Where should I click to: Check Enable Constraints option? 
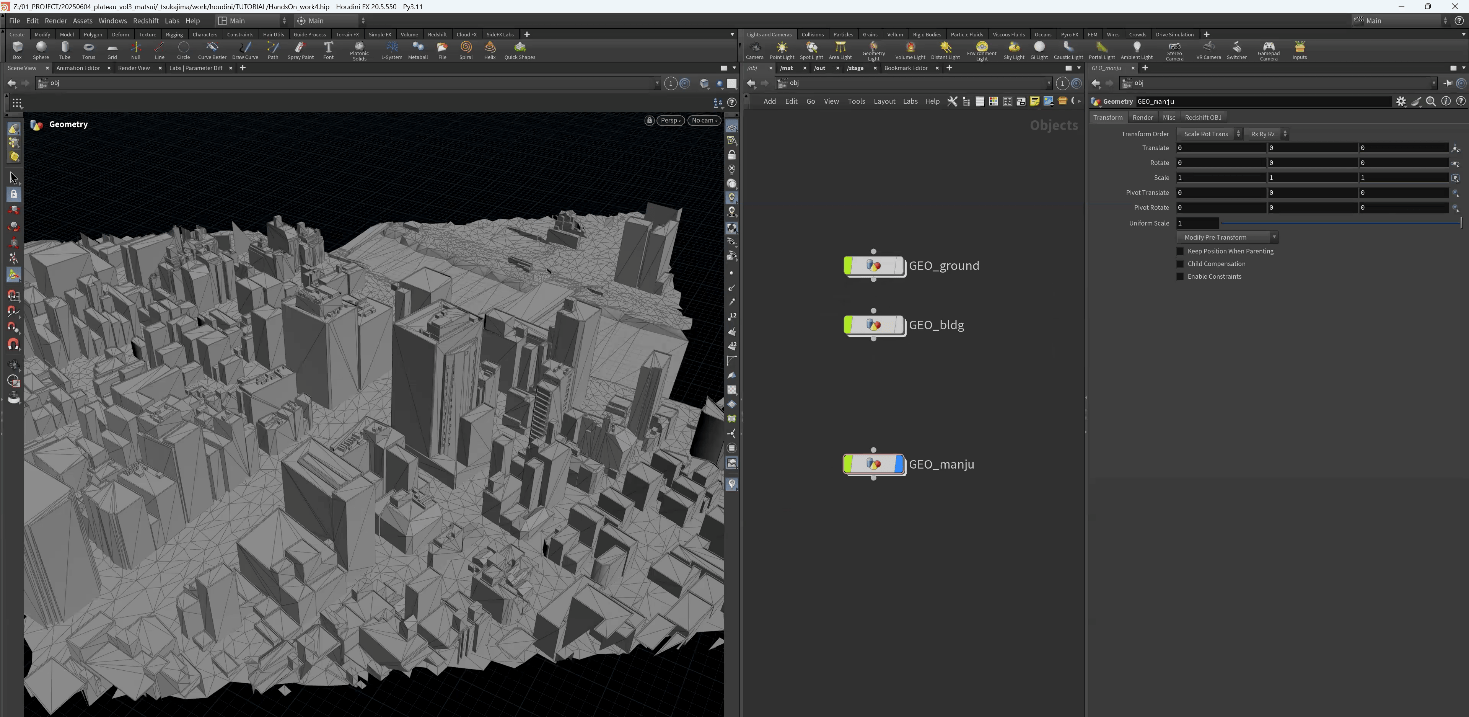point(1180,276)
